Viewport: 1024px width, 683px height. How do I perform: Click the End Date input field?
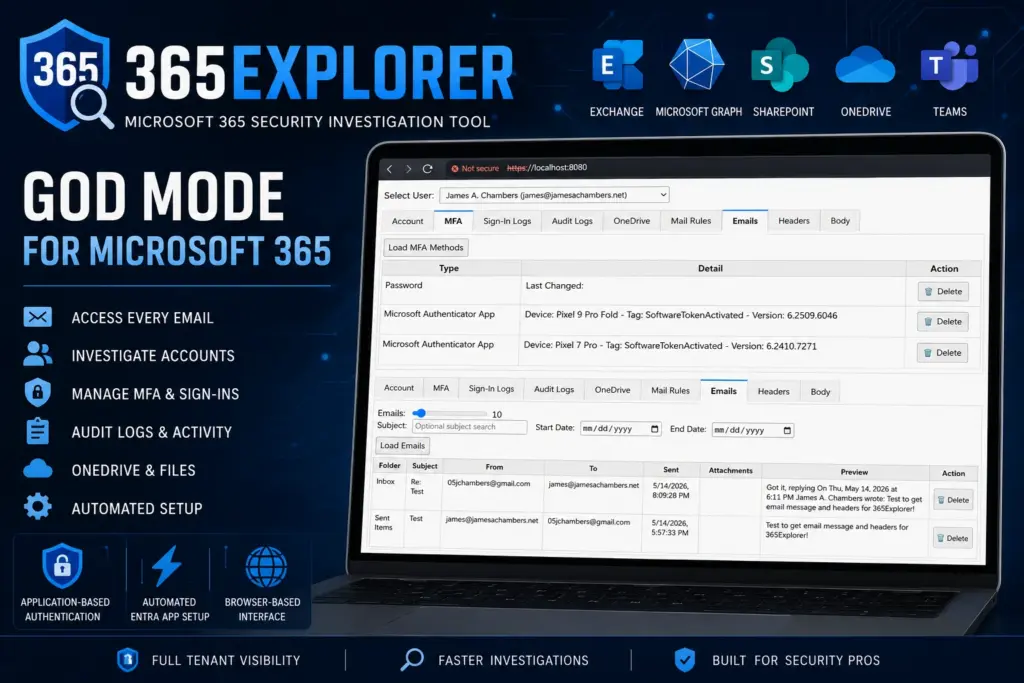(752, 430)
